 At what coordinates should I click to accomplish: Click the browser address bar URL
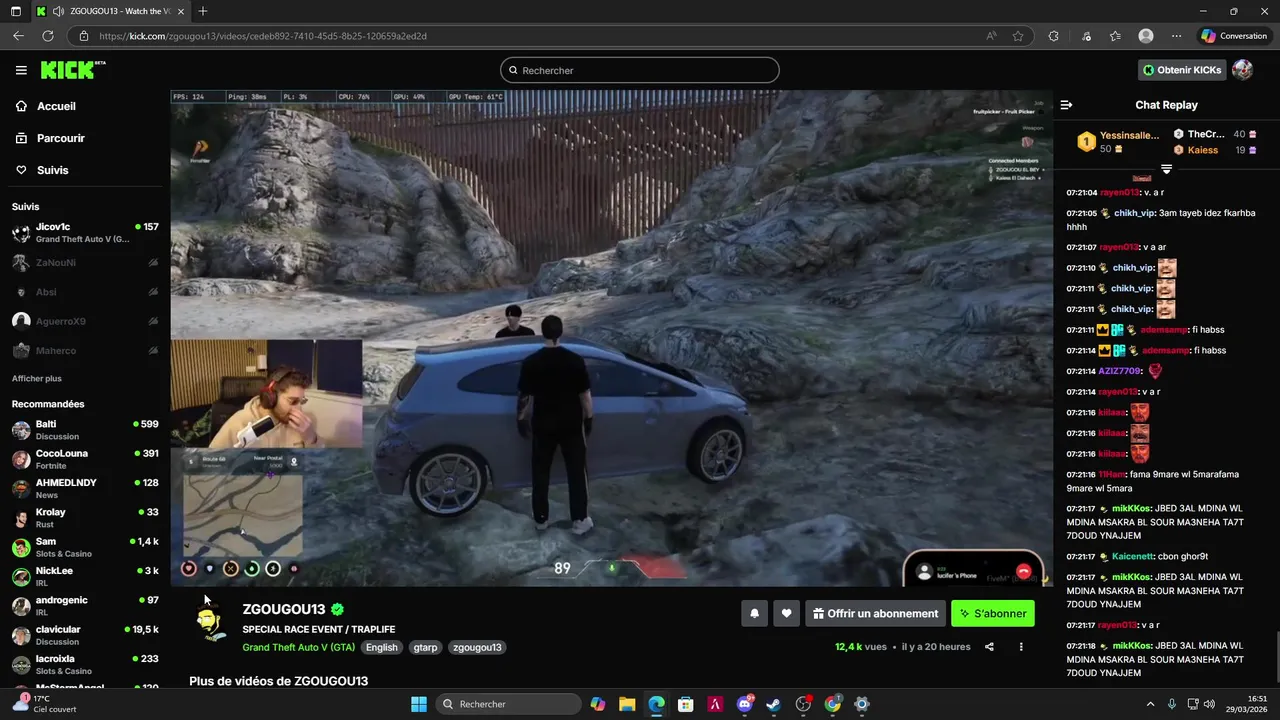coord(263,36)
